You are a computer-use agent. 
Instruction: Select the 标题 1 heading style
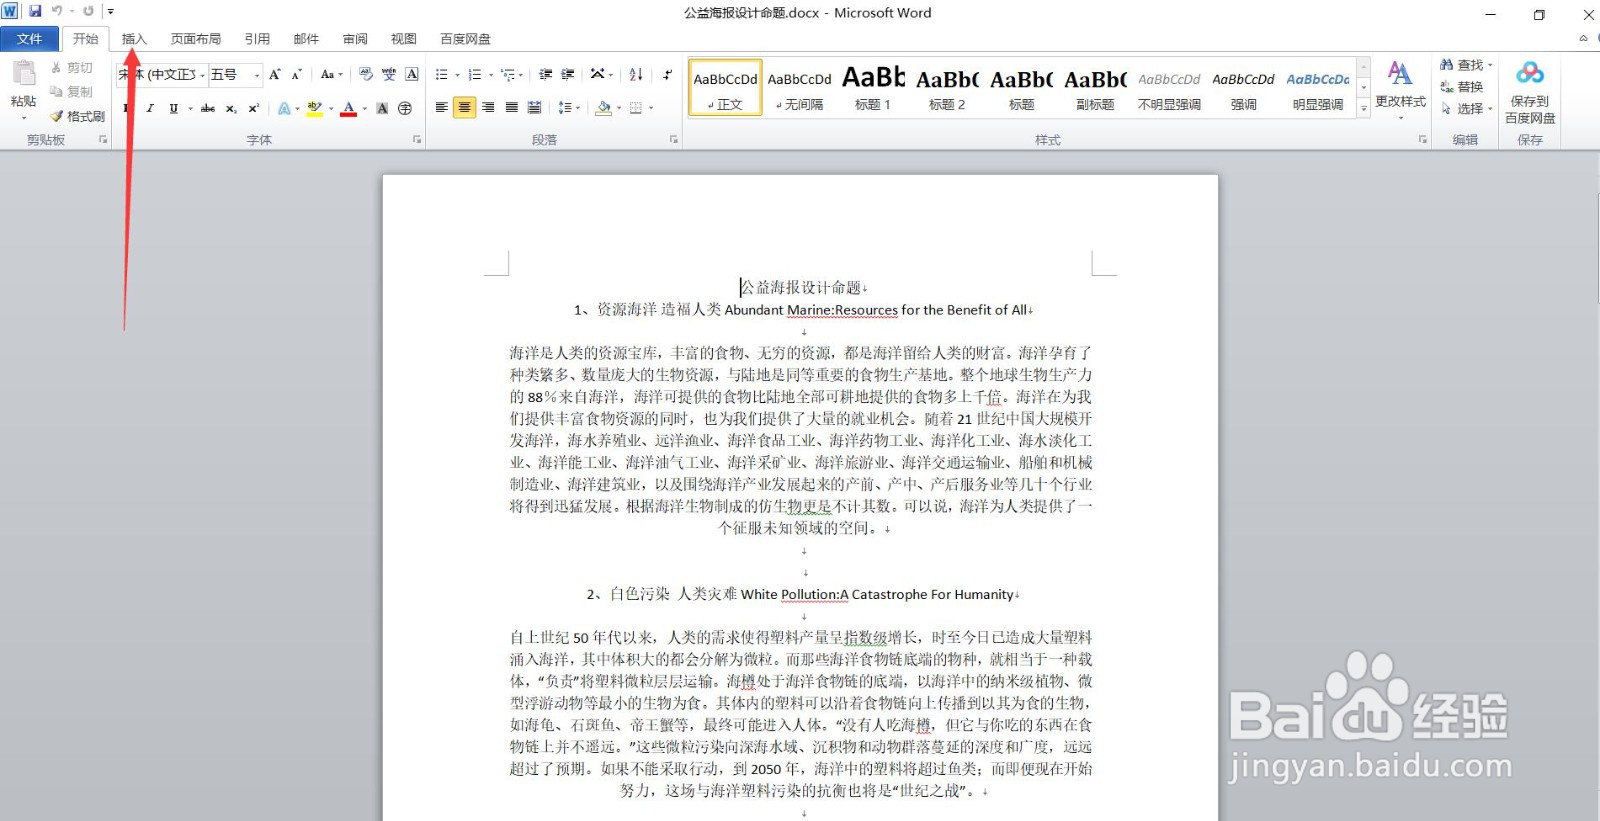[873, 88]
